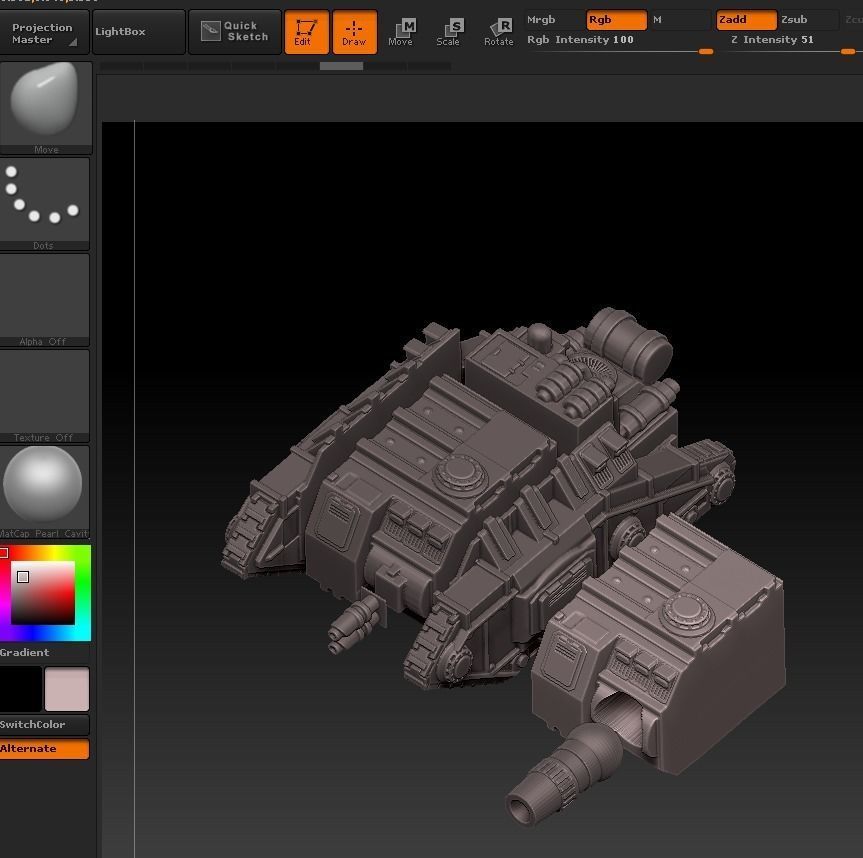Screen dimensions: 863x858
Task: Activate Quick Sketch mode
Action: point(234,32)
